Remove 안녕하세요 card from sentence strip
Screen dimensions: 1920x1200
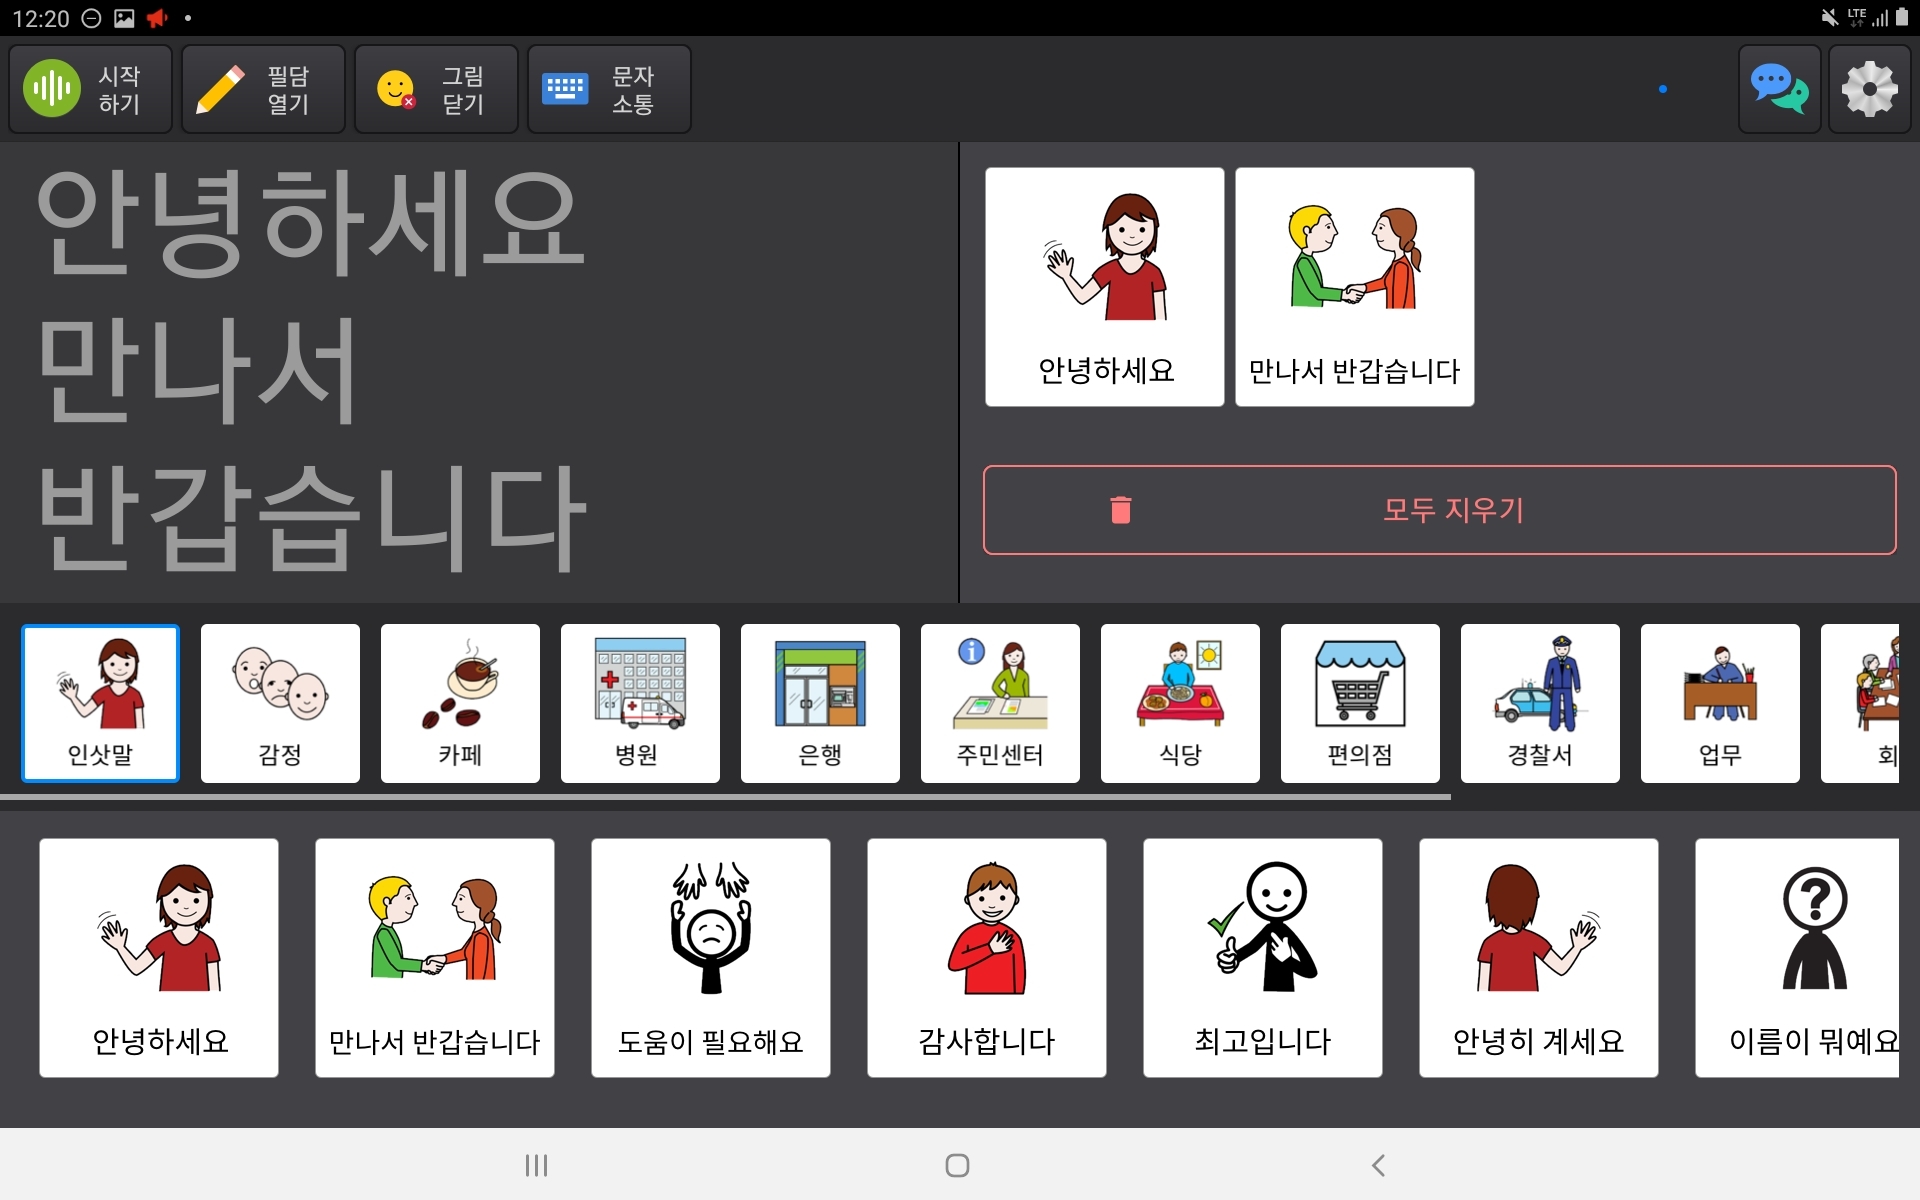(x=1105, y=287)
